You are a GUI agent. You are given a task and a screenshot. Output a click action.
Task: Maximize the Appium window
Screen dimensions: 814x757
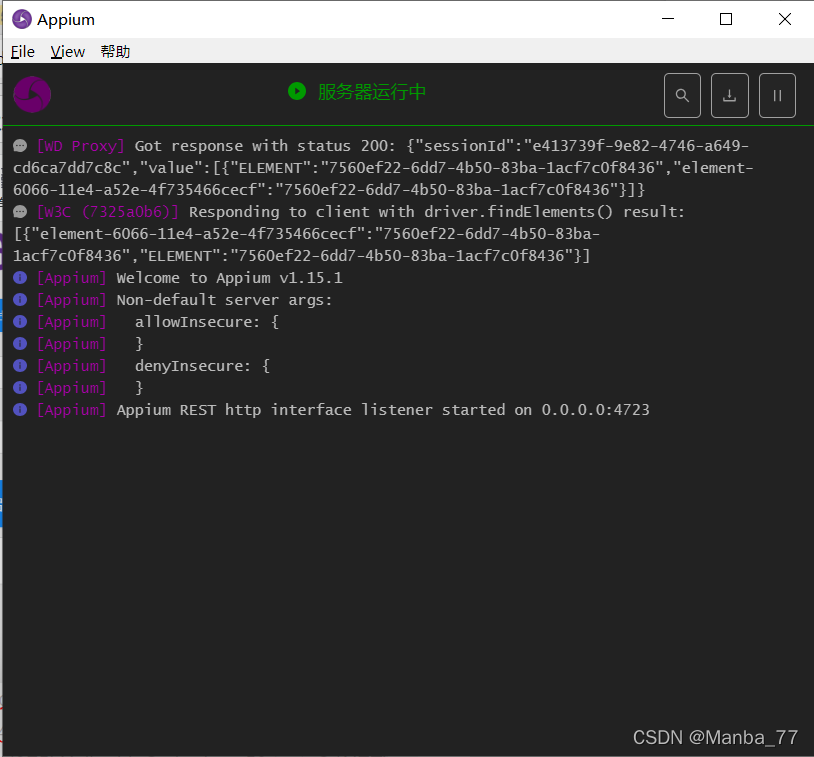[x=726, y=19]
